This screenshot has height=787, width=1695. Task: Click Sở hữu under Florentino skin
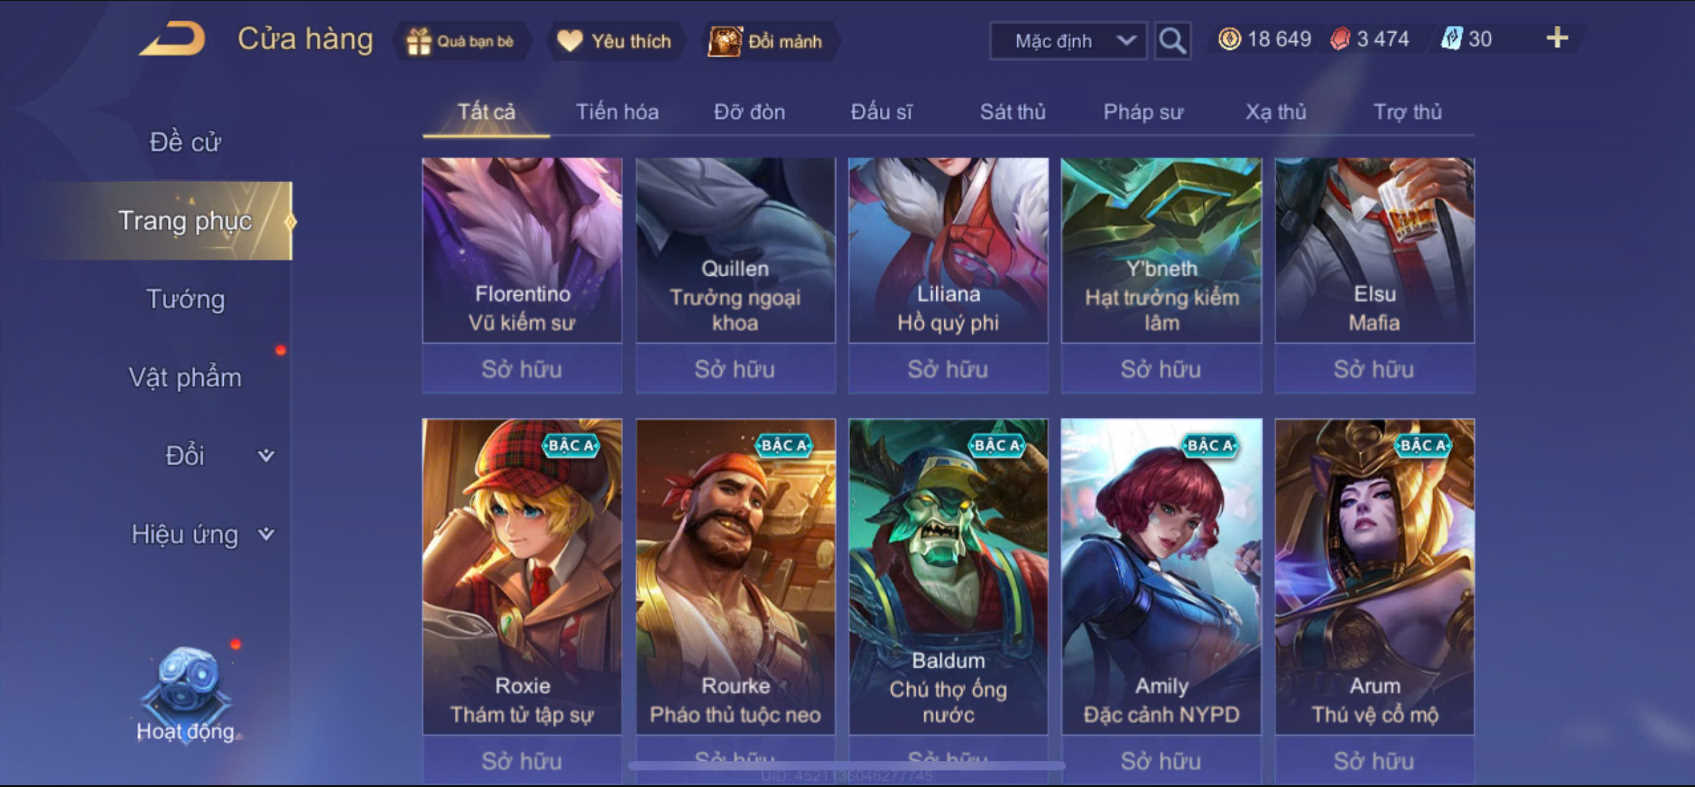pyautogui.click(x=522, y=369)
